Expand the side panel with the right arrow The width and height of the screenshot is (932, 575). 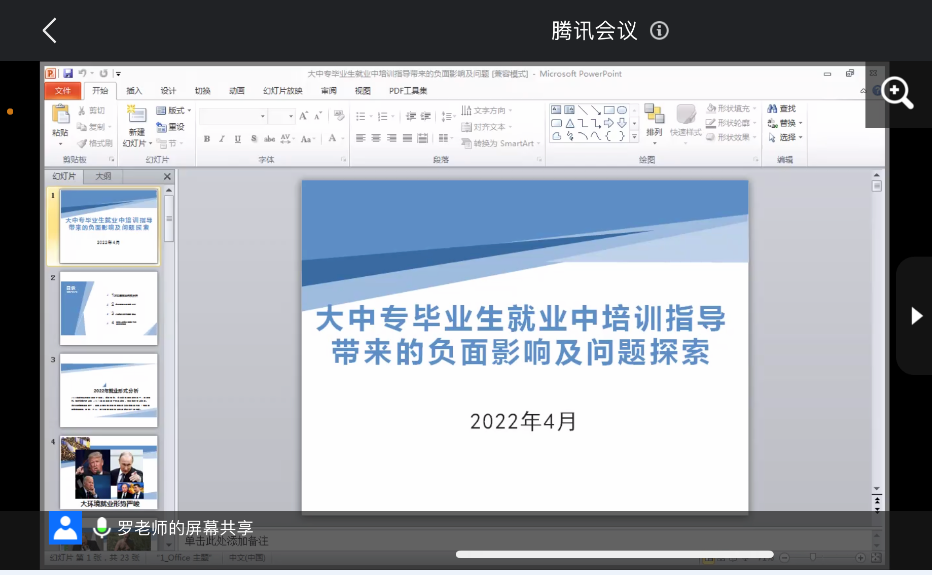click(x=917, y=316)
